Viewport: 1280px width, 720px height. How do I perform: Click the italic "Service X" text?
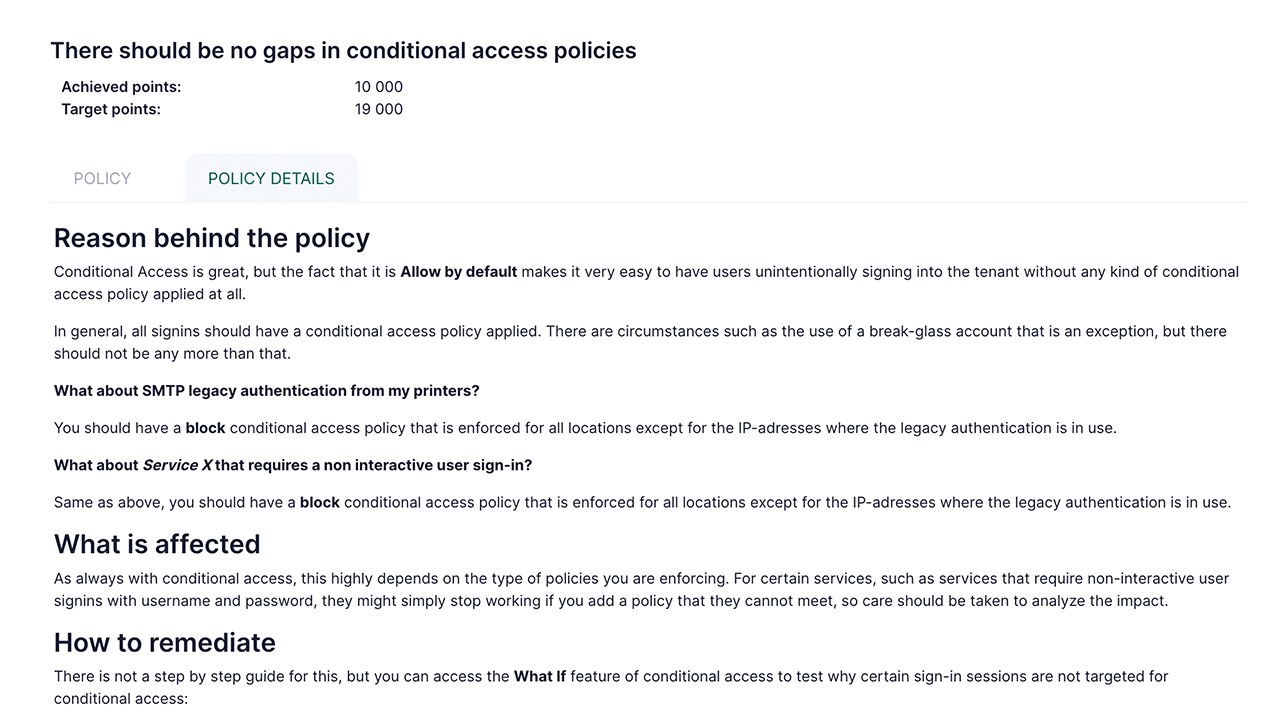[176, 465]
